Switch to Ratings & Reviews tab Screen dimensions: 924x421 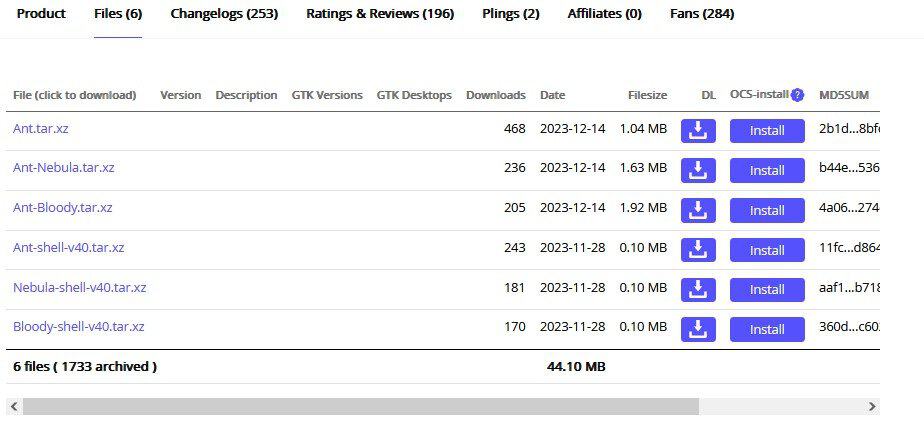(x=380, y=14)
